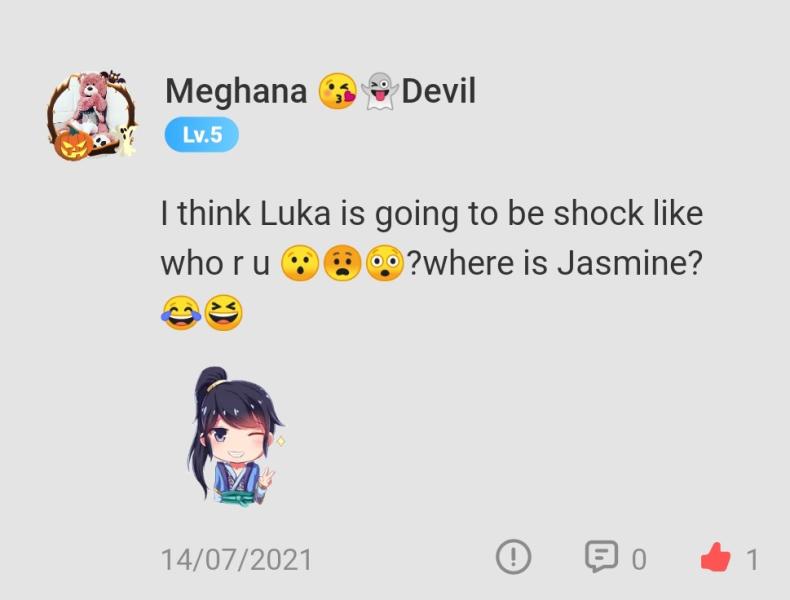Click the squinting laughing emoji
The image size is (790, 600).
point(224,313)
